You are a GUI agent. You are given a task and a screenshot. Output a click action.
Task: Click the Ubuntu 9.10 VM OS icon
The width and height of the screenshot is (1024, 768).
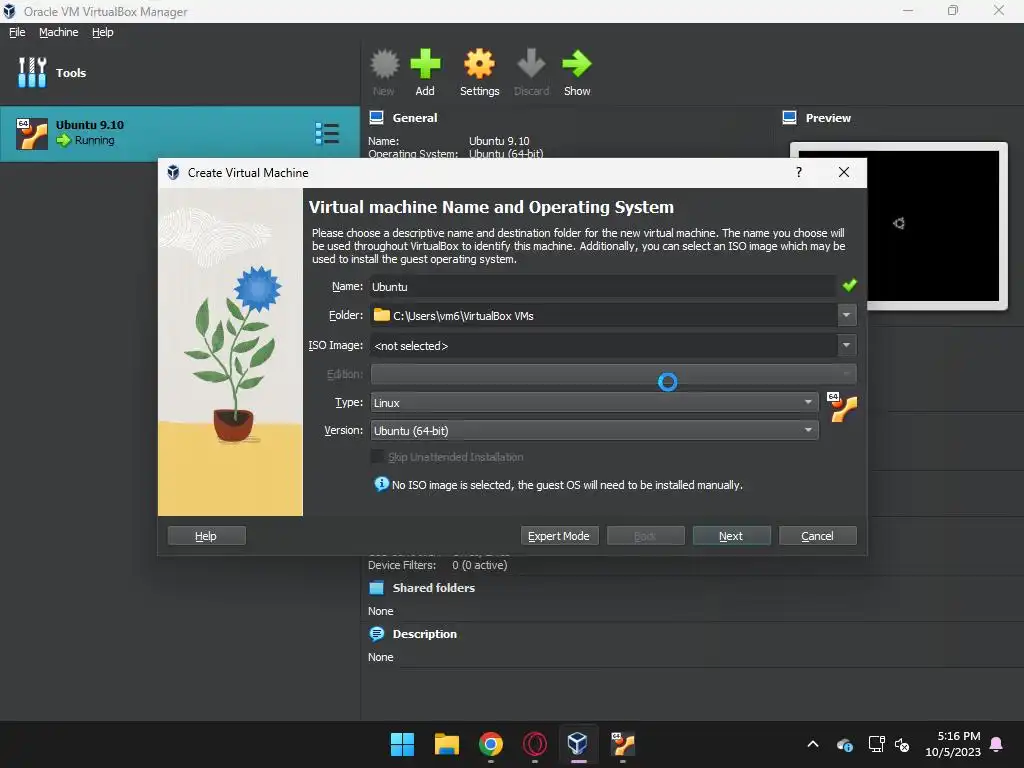pos(32,134)
